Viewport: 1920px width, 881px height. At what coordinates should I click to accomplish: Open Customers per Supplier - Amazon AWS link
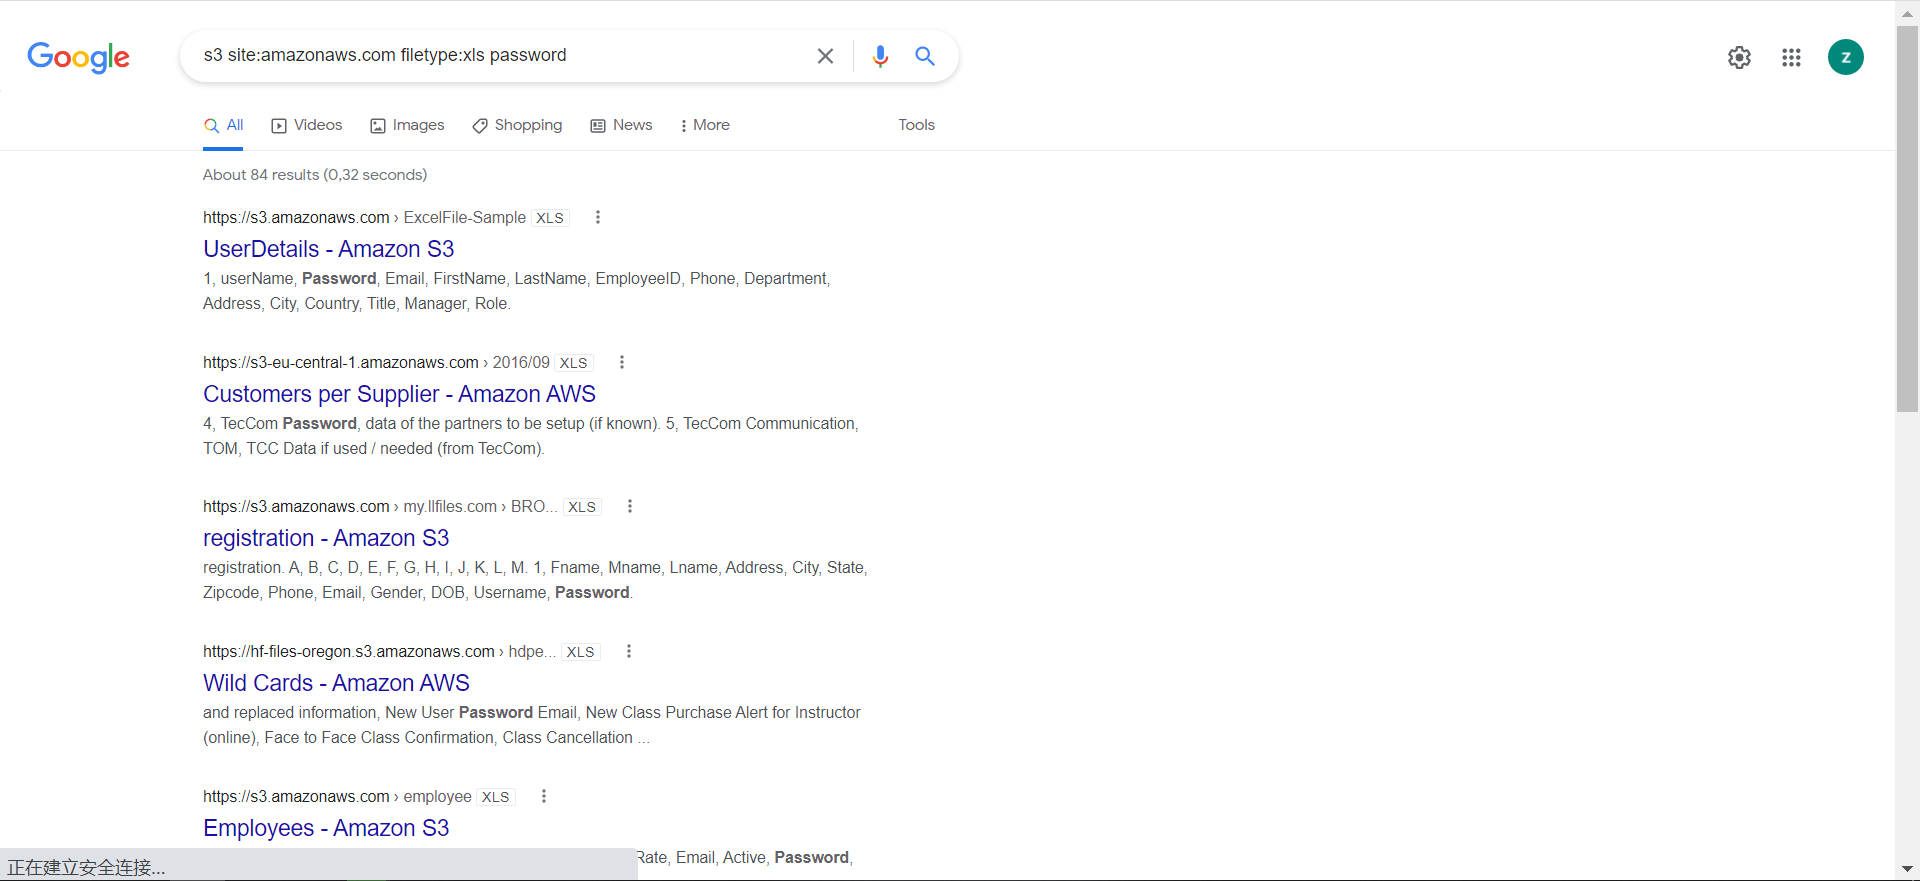click(x=399, y=394)
